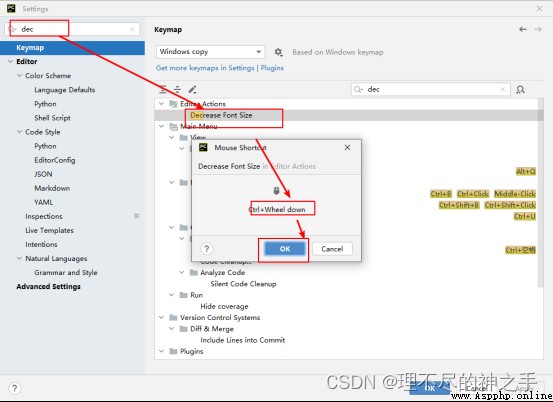Click the Expand All icon in Keymap toolbar

(163, 90)
